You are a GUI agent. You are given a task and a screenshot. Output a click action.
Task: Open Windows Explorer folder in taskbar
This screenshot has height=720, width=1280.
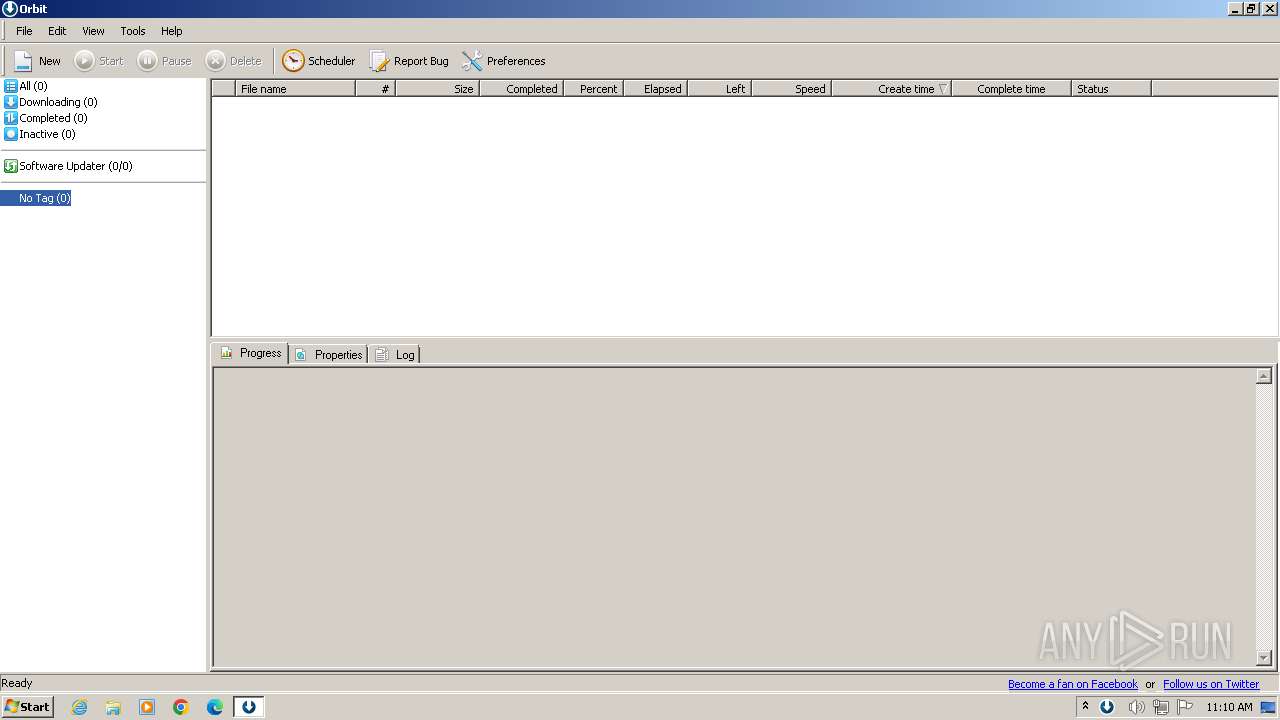113,707
